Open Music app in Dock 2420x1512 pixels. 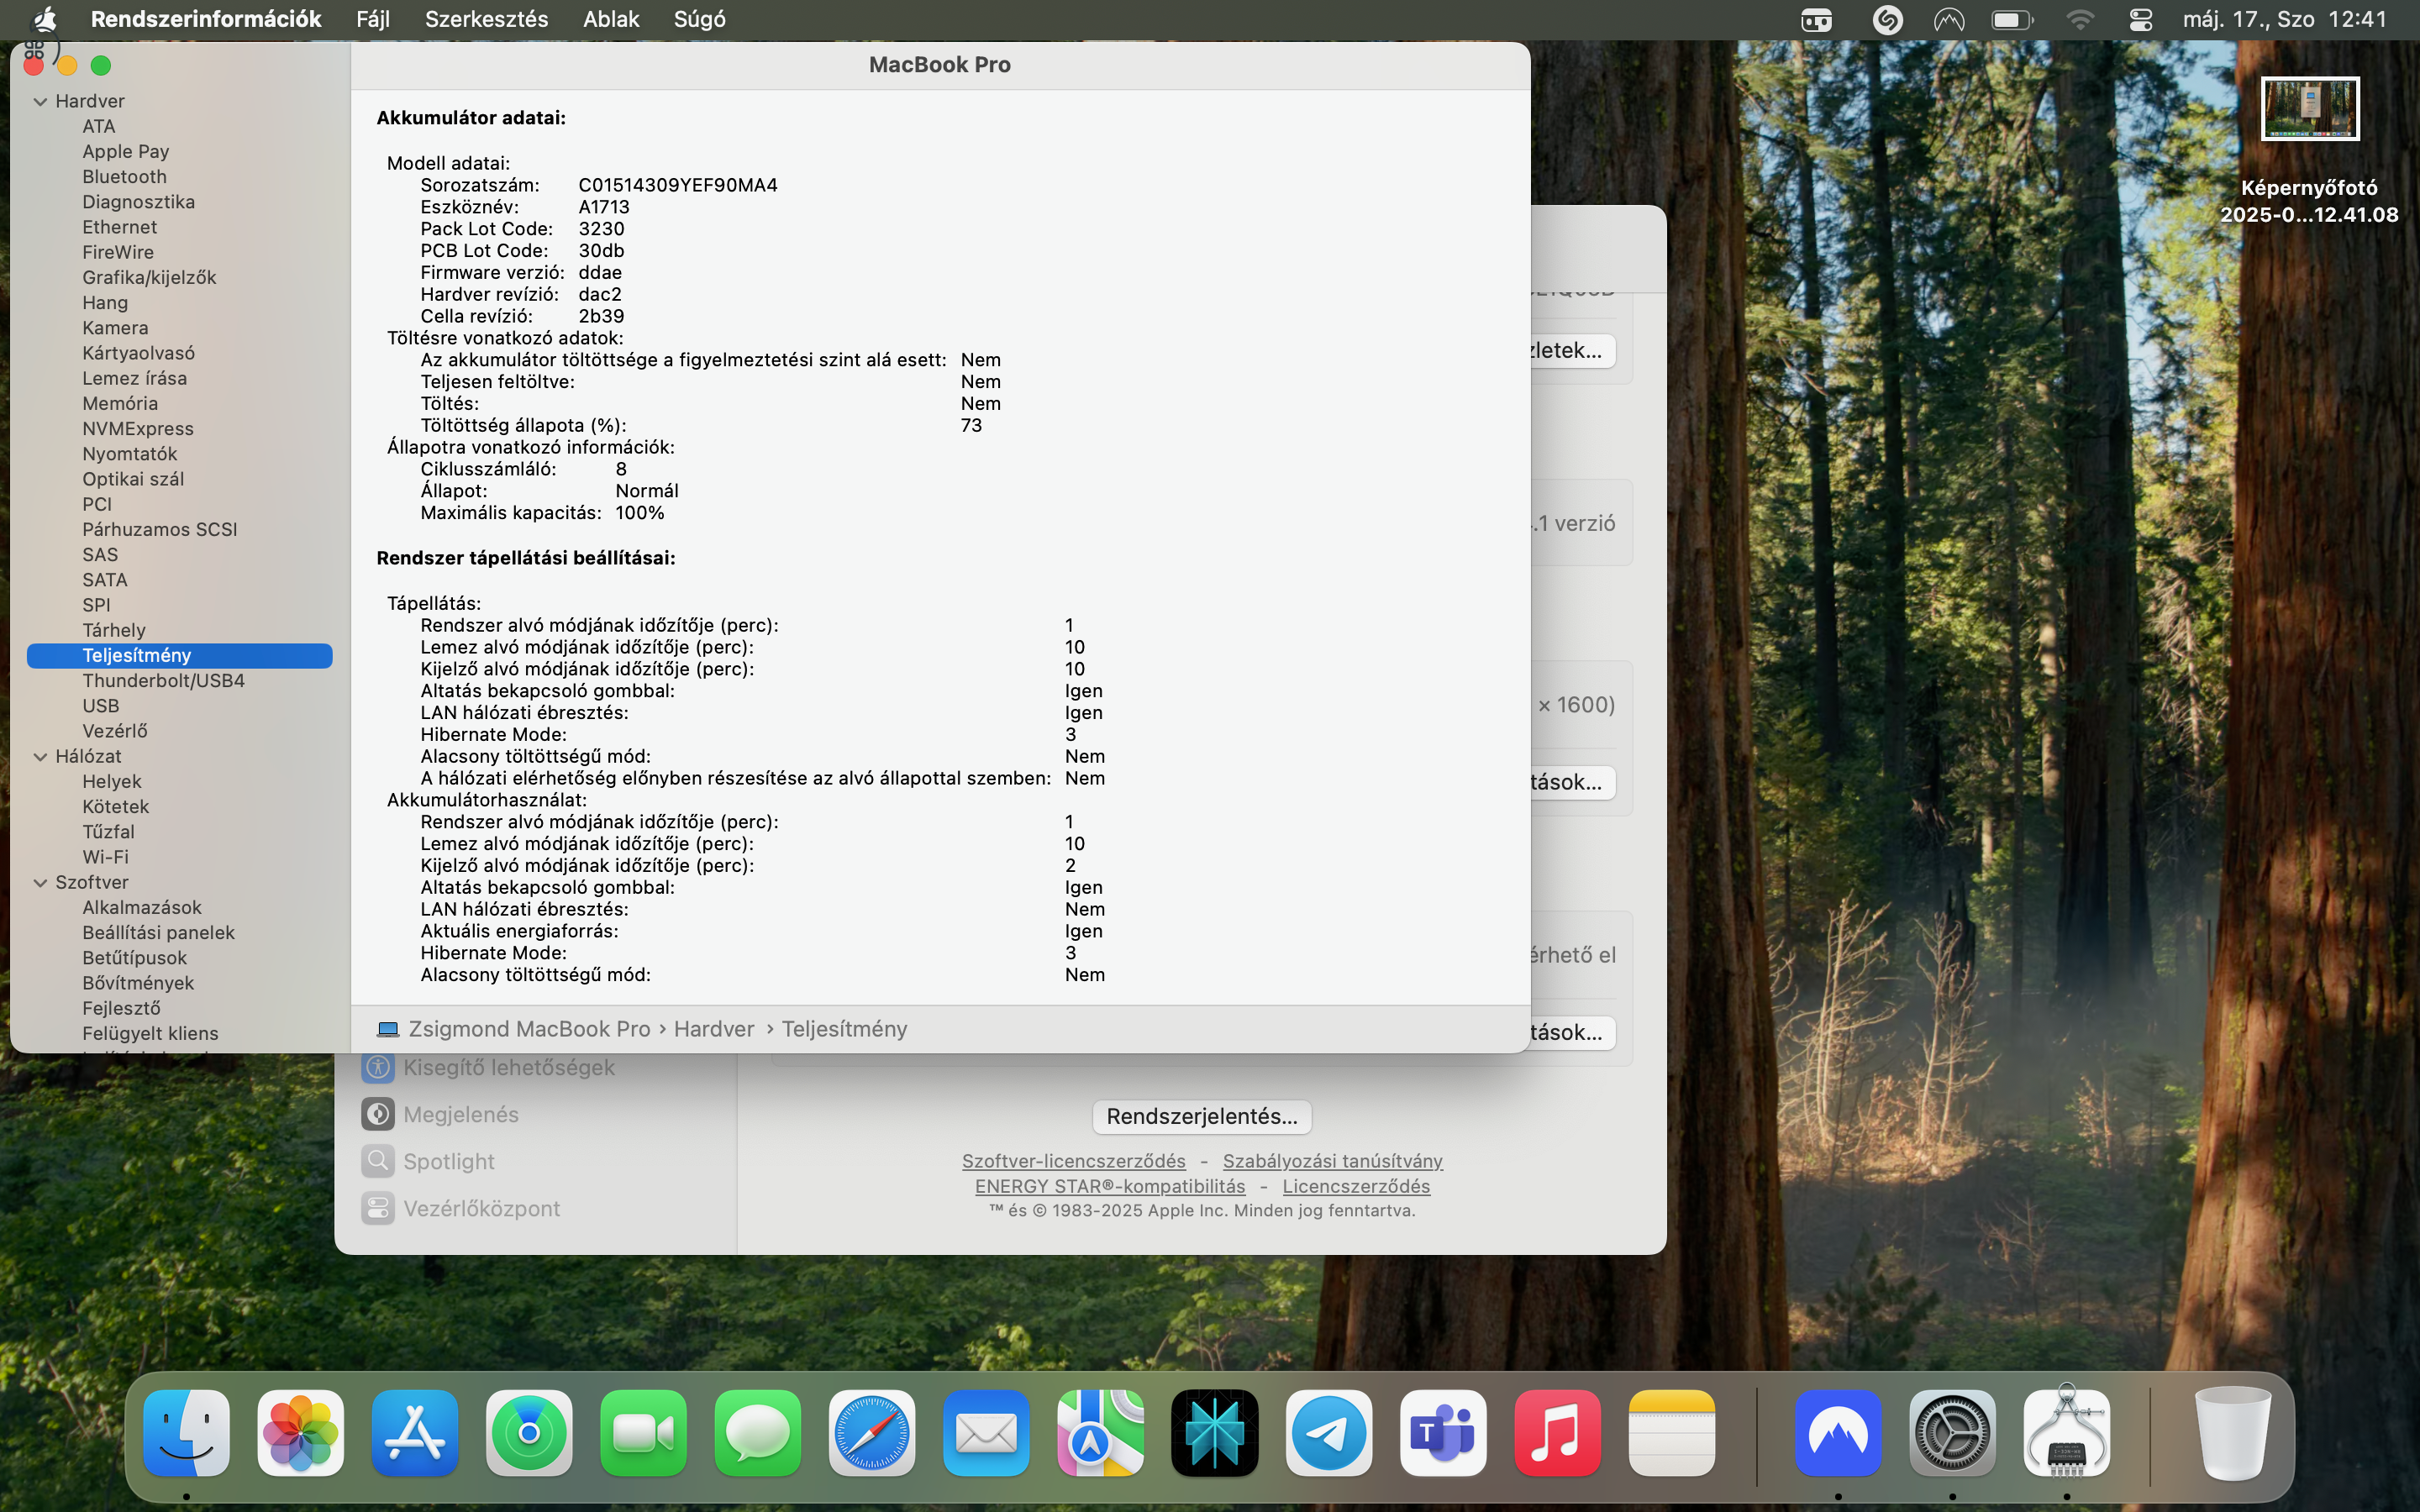1557,1433
